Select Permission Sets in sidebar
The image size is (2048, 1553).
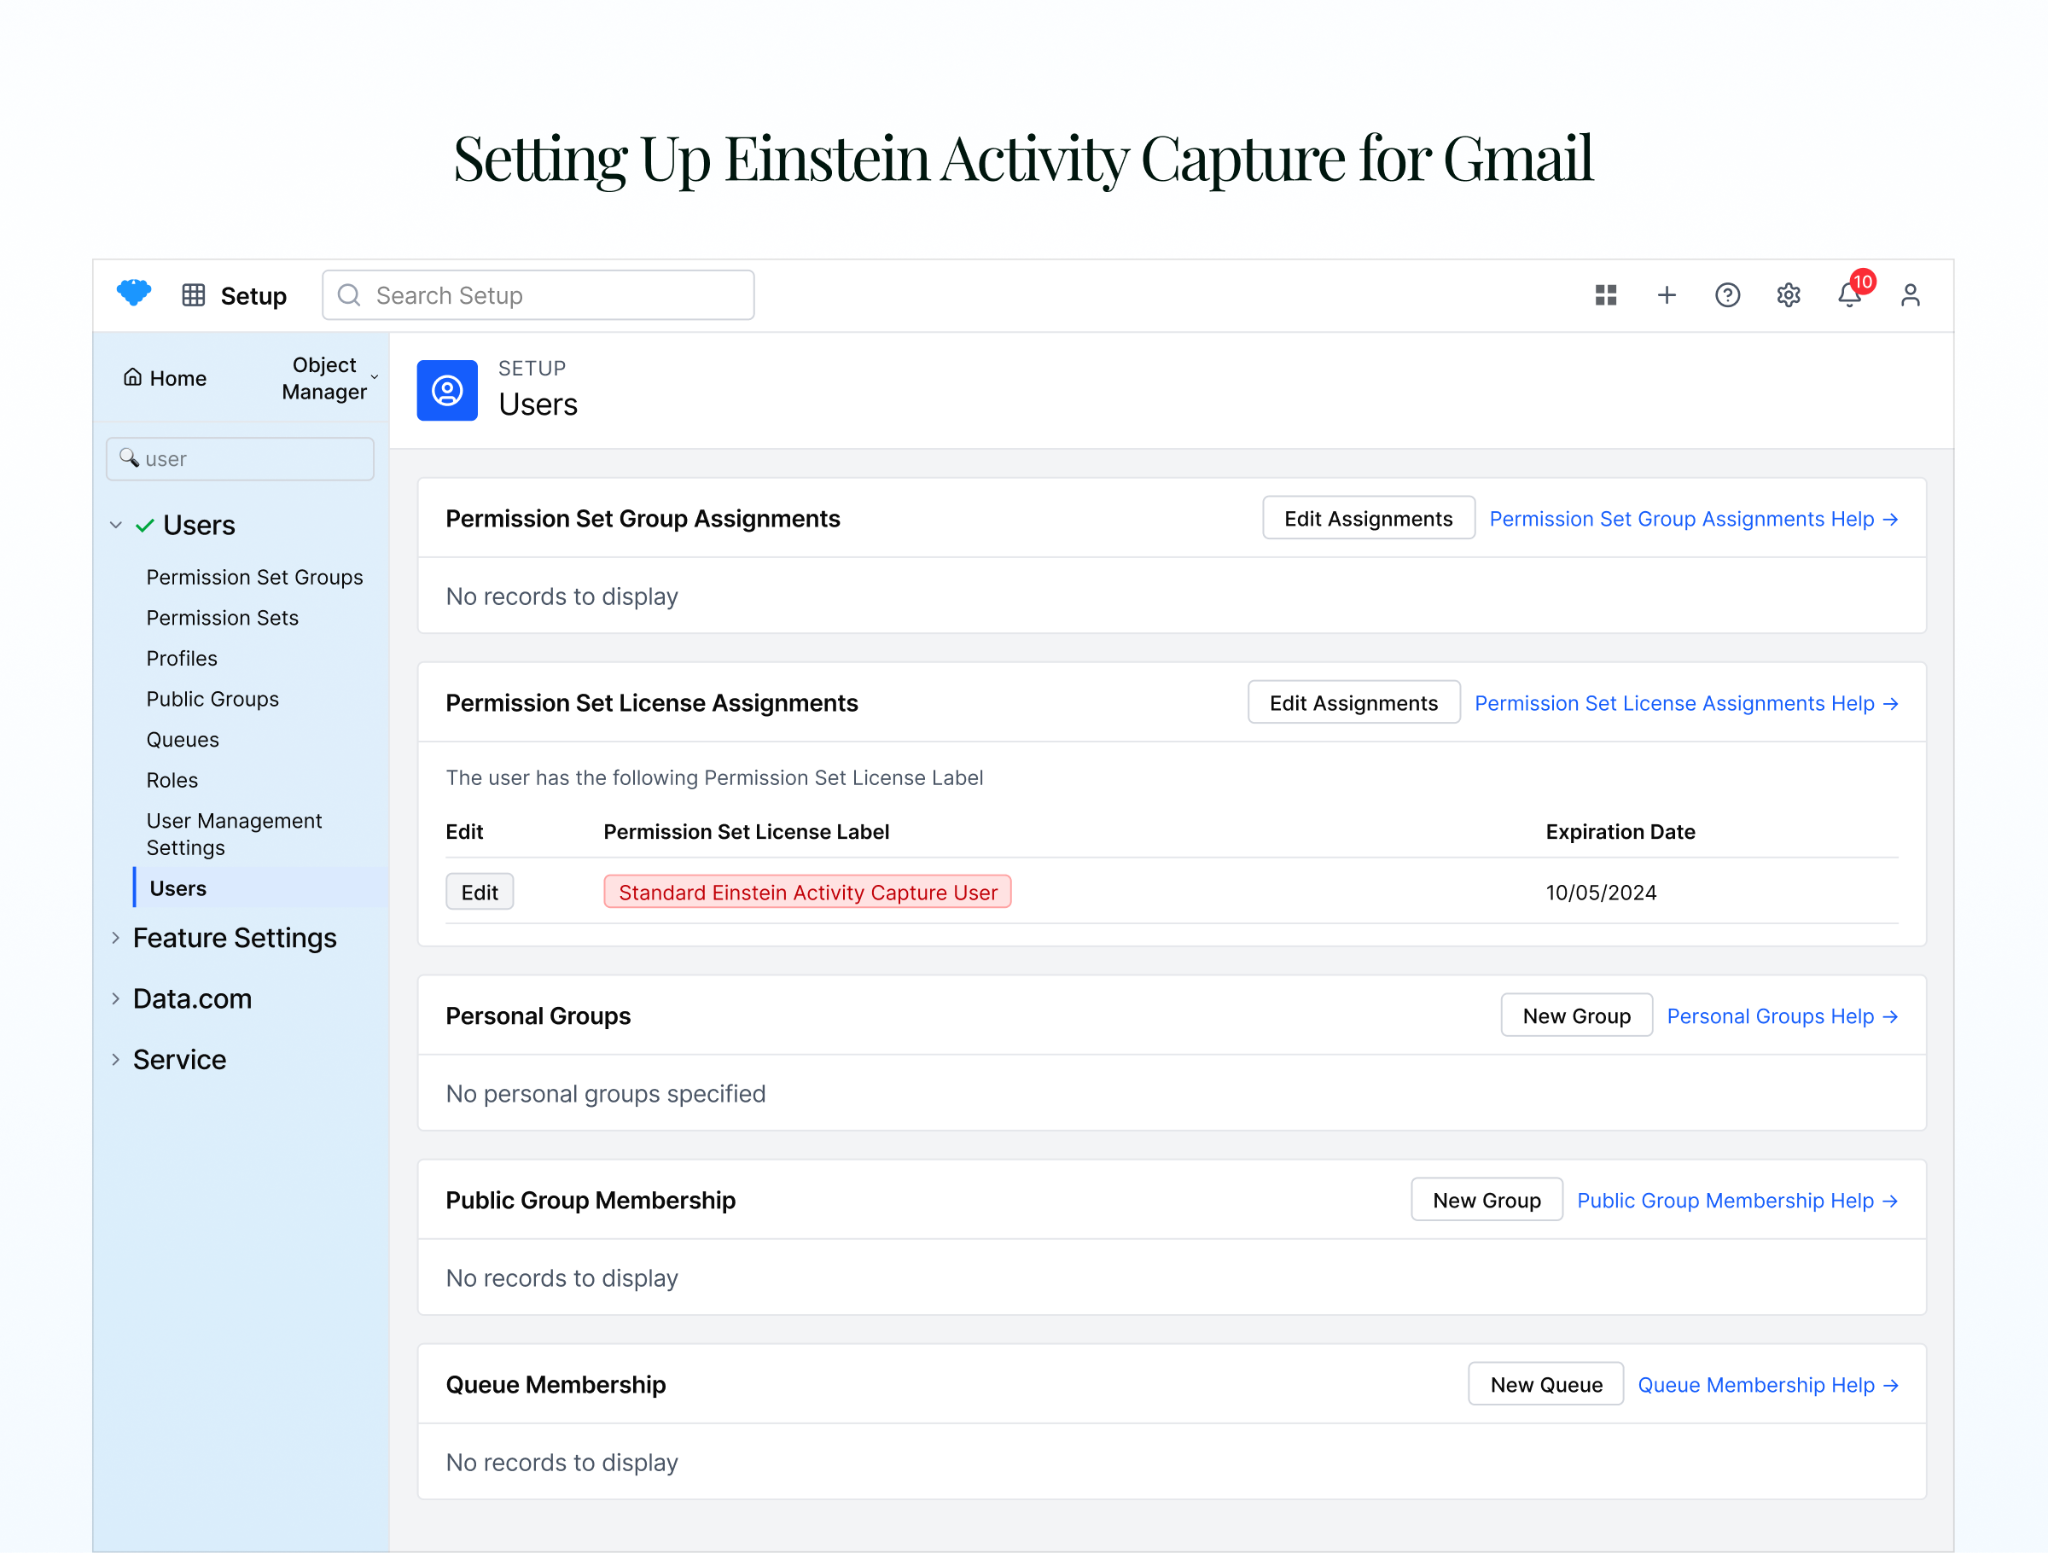coord(222,618)
